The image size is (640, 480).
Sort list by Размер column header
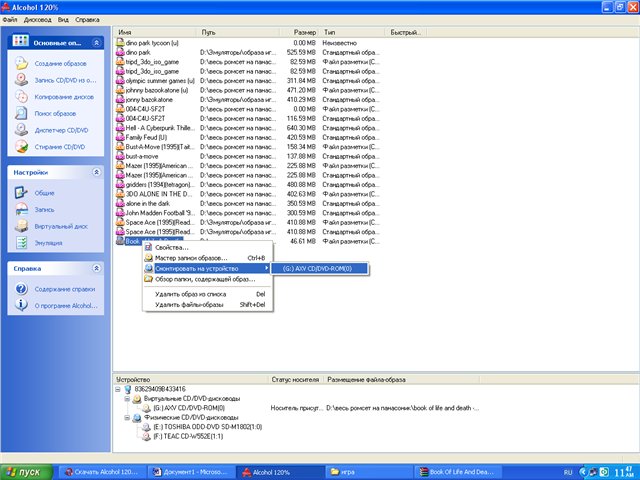[x=305, y=33]
